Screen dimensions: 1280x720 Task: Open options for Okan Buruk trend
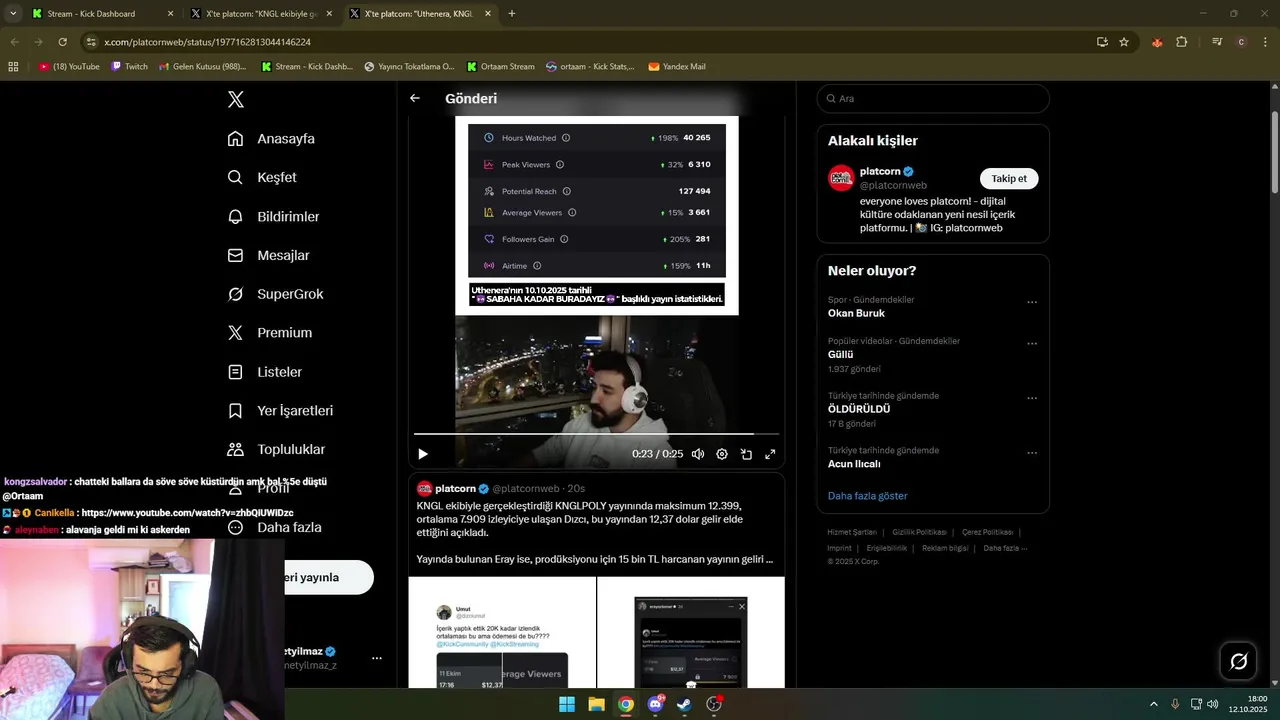pyautogui.click(x=1032, y=302)
